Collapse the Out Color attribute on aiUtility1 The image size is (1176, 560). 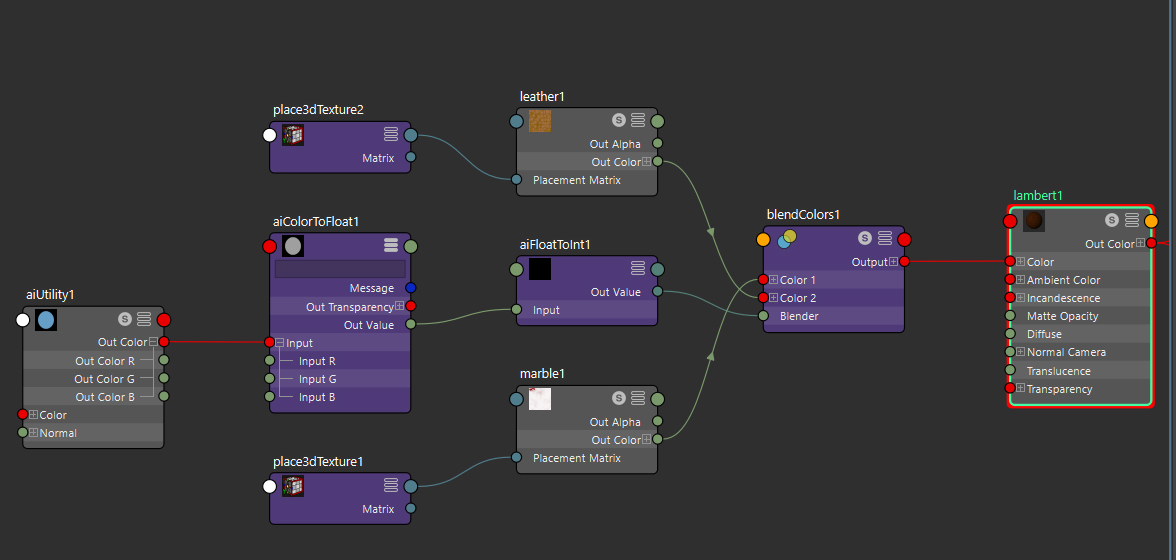tap(153, 343)
